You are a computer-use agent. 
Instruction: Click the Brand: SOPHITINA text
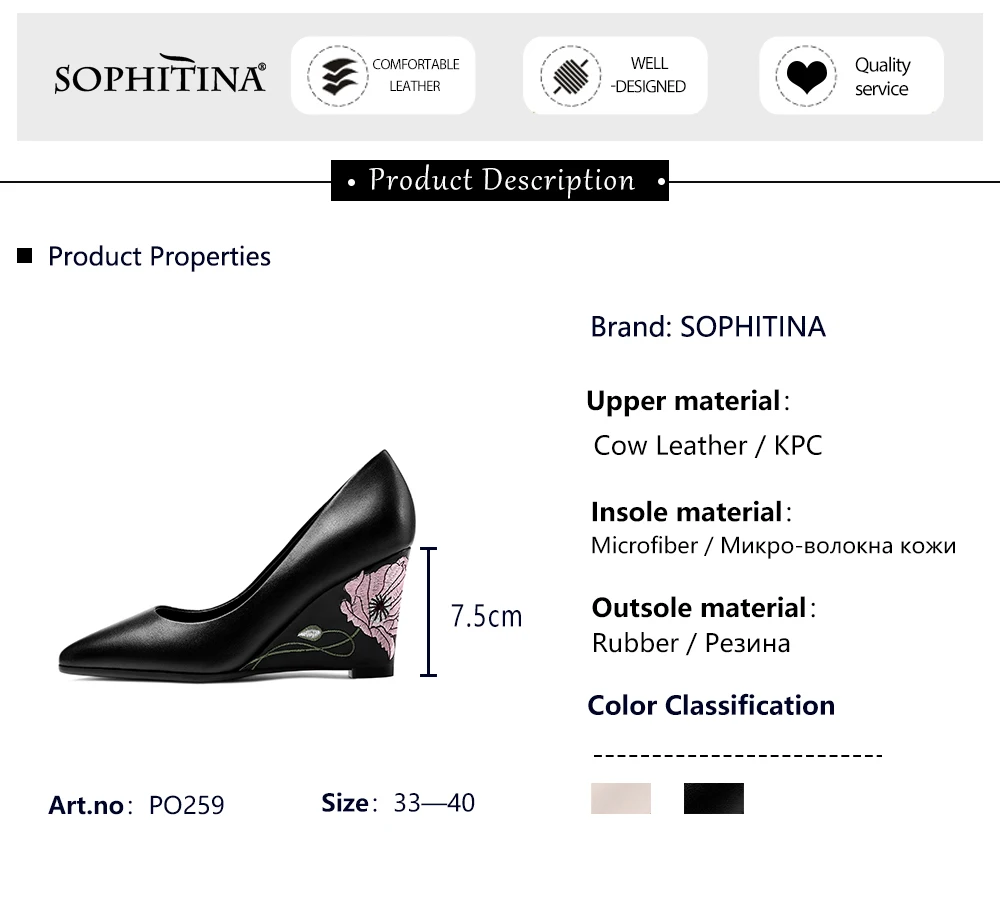tap(708, 327)
